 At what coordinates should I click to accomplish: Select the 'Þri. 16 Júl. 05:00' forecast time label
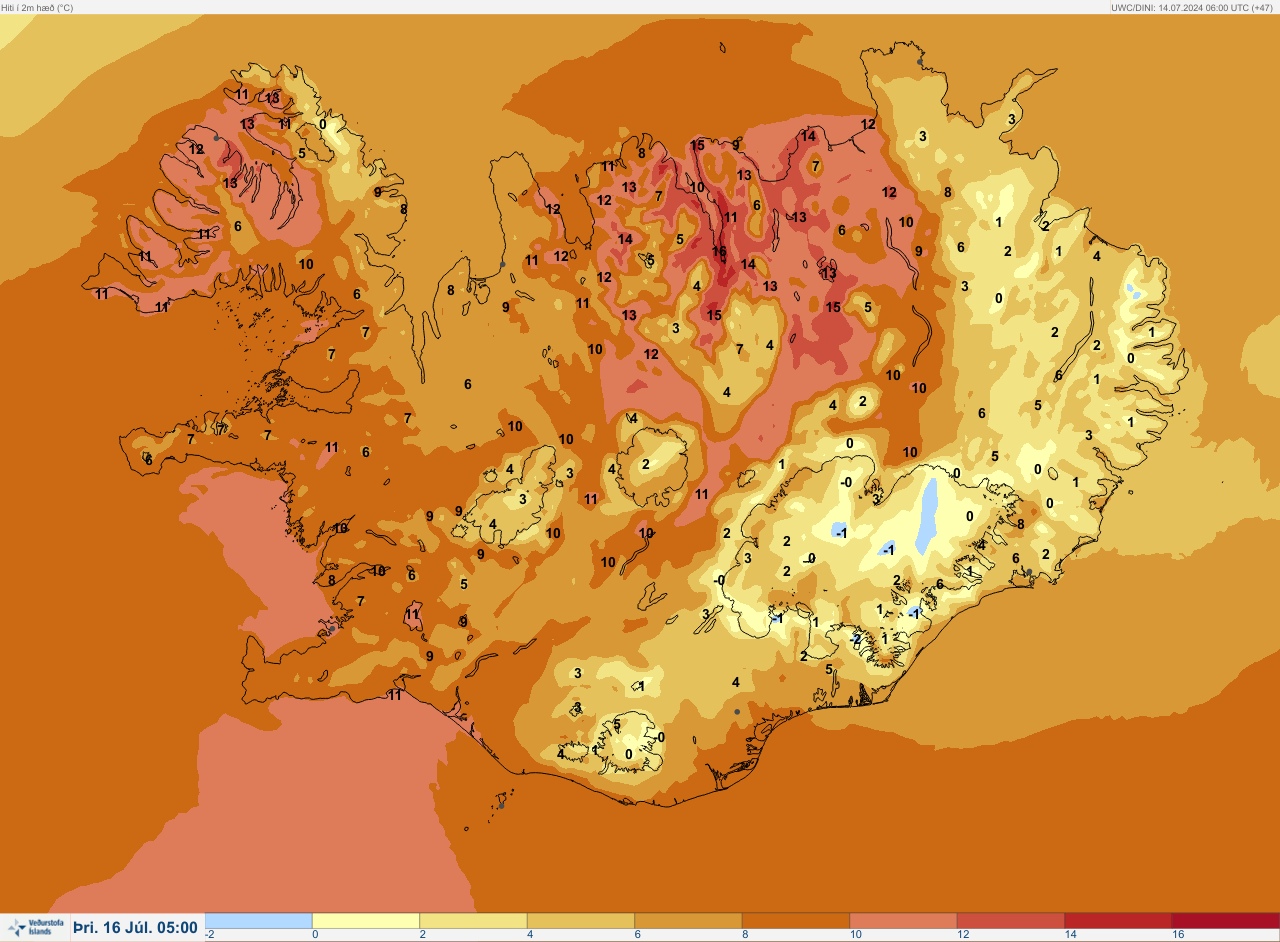(135, 928)
